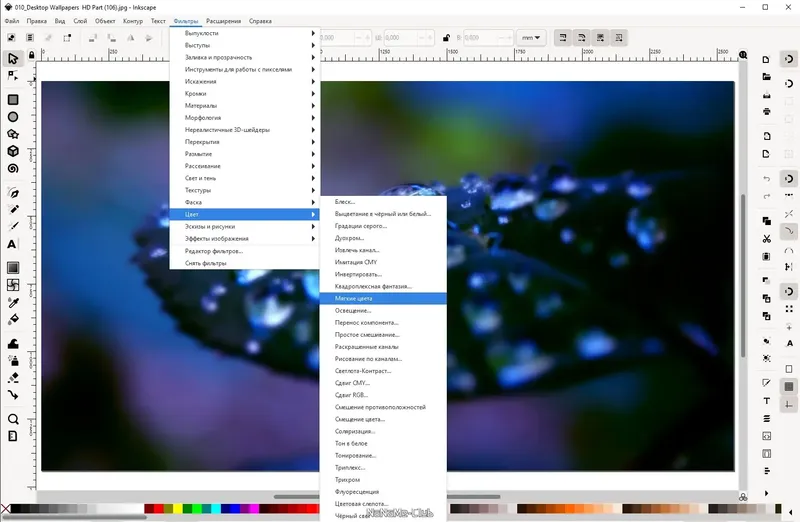This screenshot has height=522, width=800.
Task: Toggle top snapping button in snap bar
Action: point(789,59)
